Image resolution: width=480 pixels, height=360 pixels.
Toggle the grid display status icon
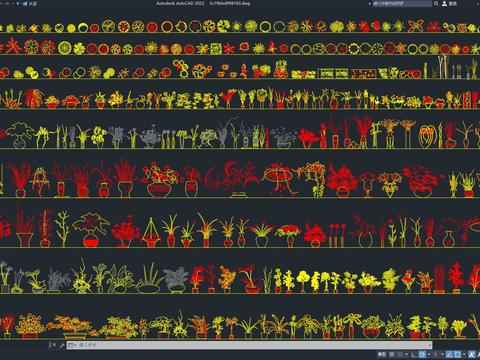(392, 354)
